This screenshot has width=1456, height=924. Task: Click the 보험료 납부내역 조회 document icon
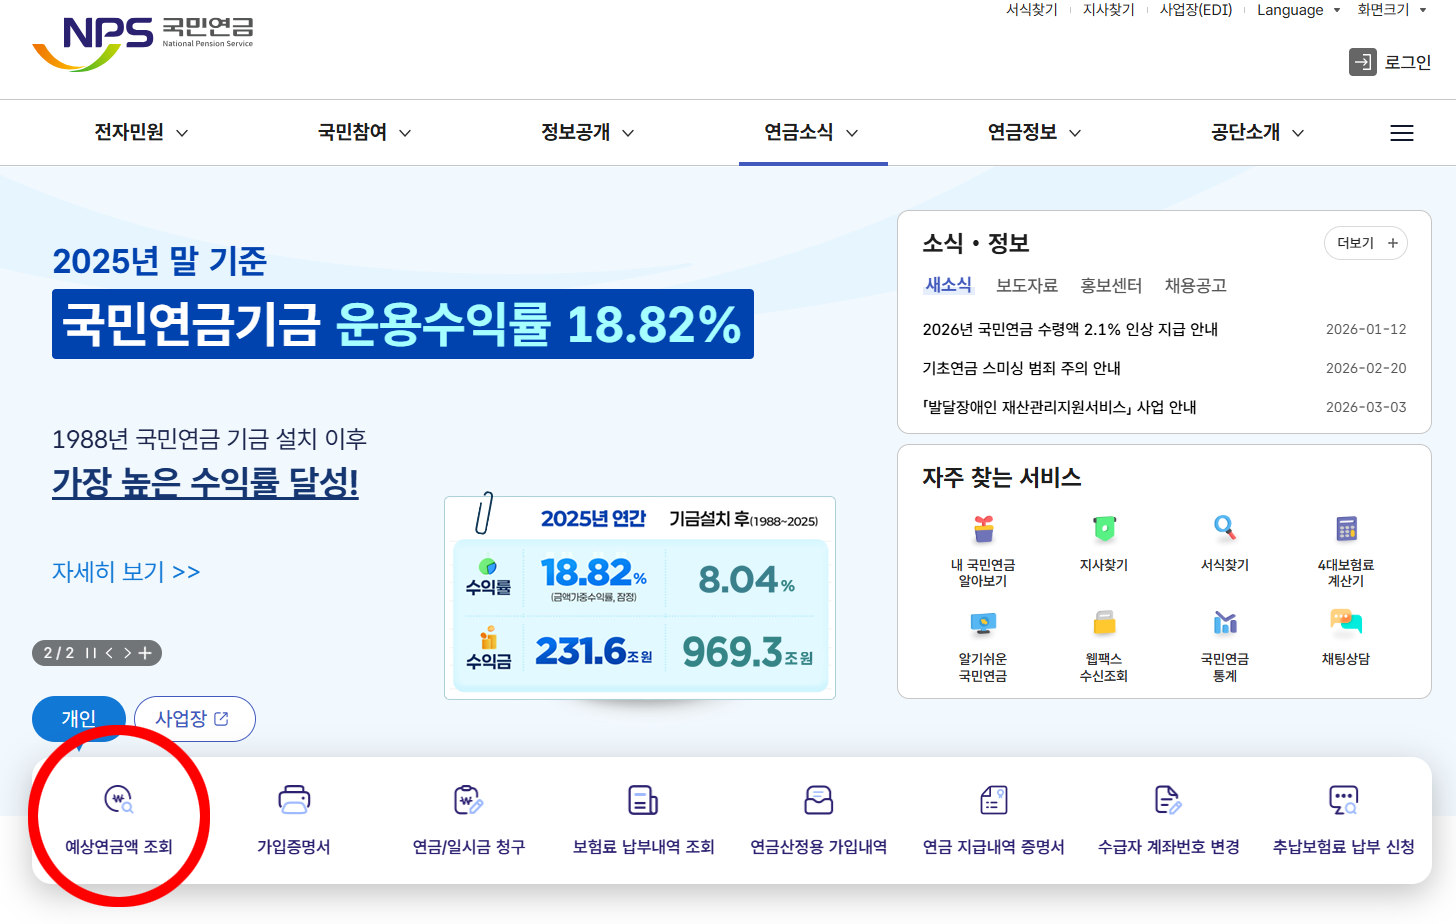643,800
